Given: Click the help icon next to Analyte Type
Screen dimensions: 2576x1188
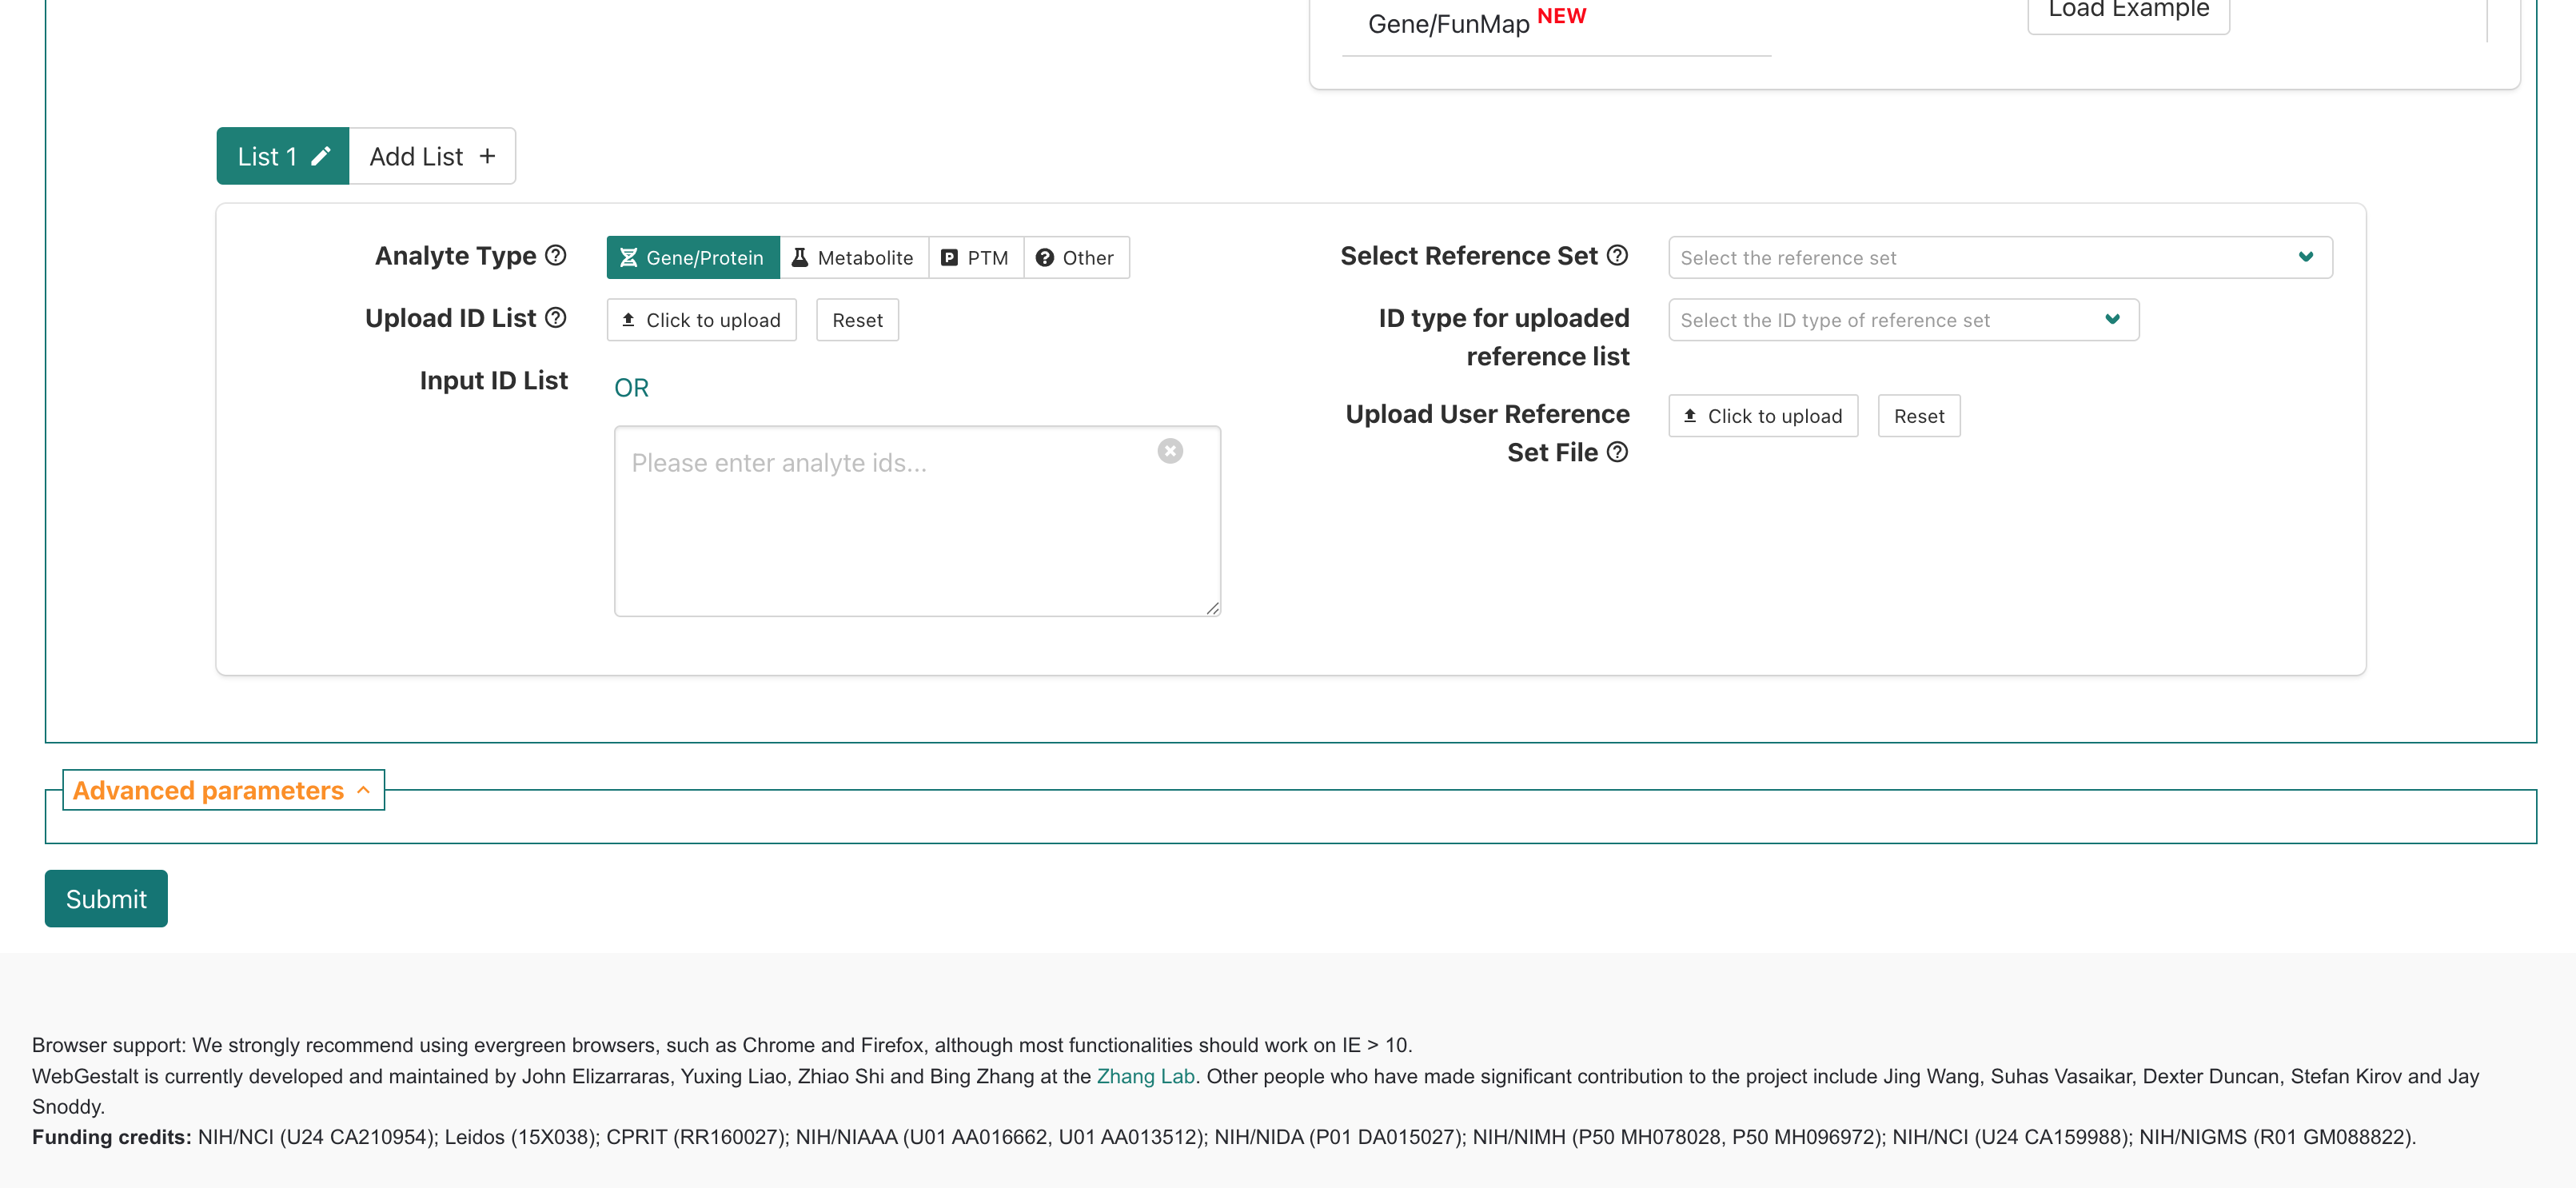Looking at the screenshot, I should point(556,255).
